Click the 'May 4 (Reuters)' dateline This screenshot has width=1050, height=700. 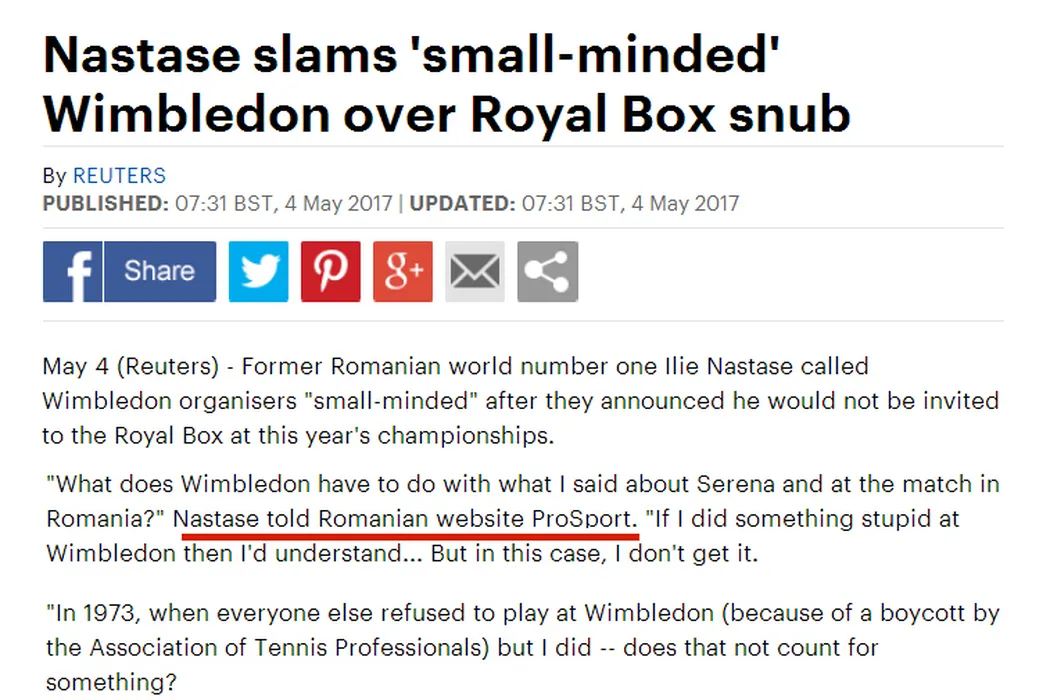(130, 366)
